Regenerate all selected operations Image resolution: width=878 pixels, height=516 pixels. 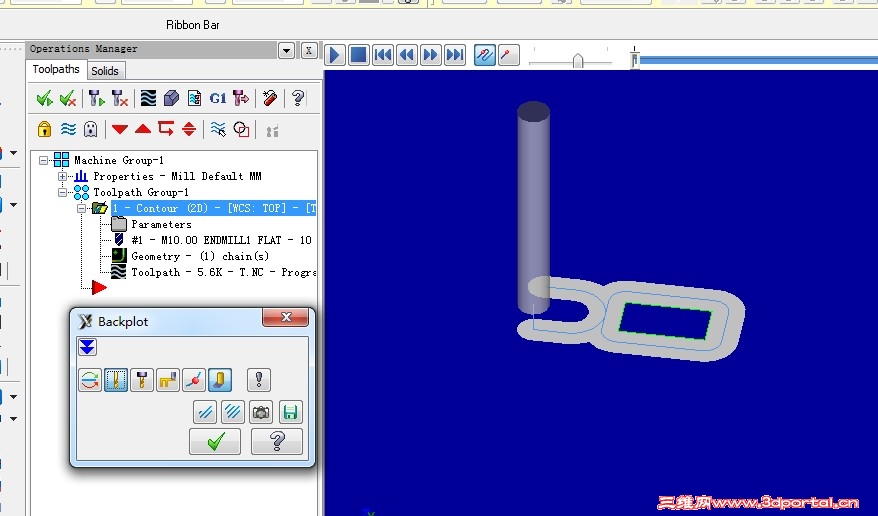pos(96,98)
